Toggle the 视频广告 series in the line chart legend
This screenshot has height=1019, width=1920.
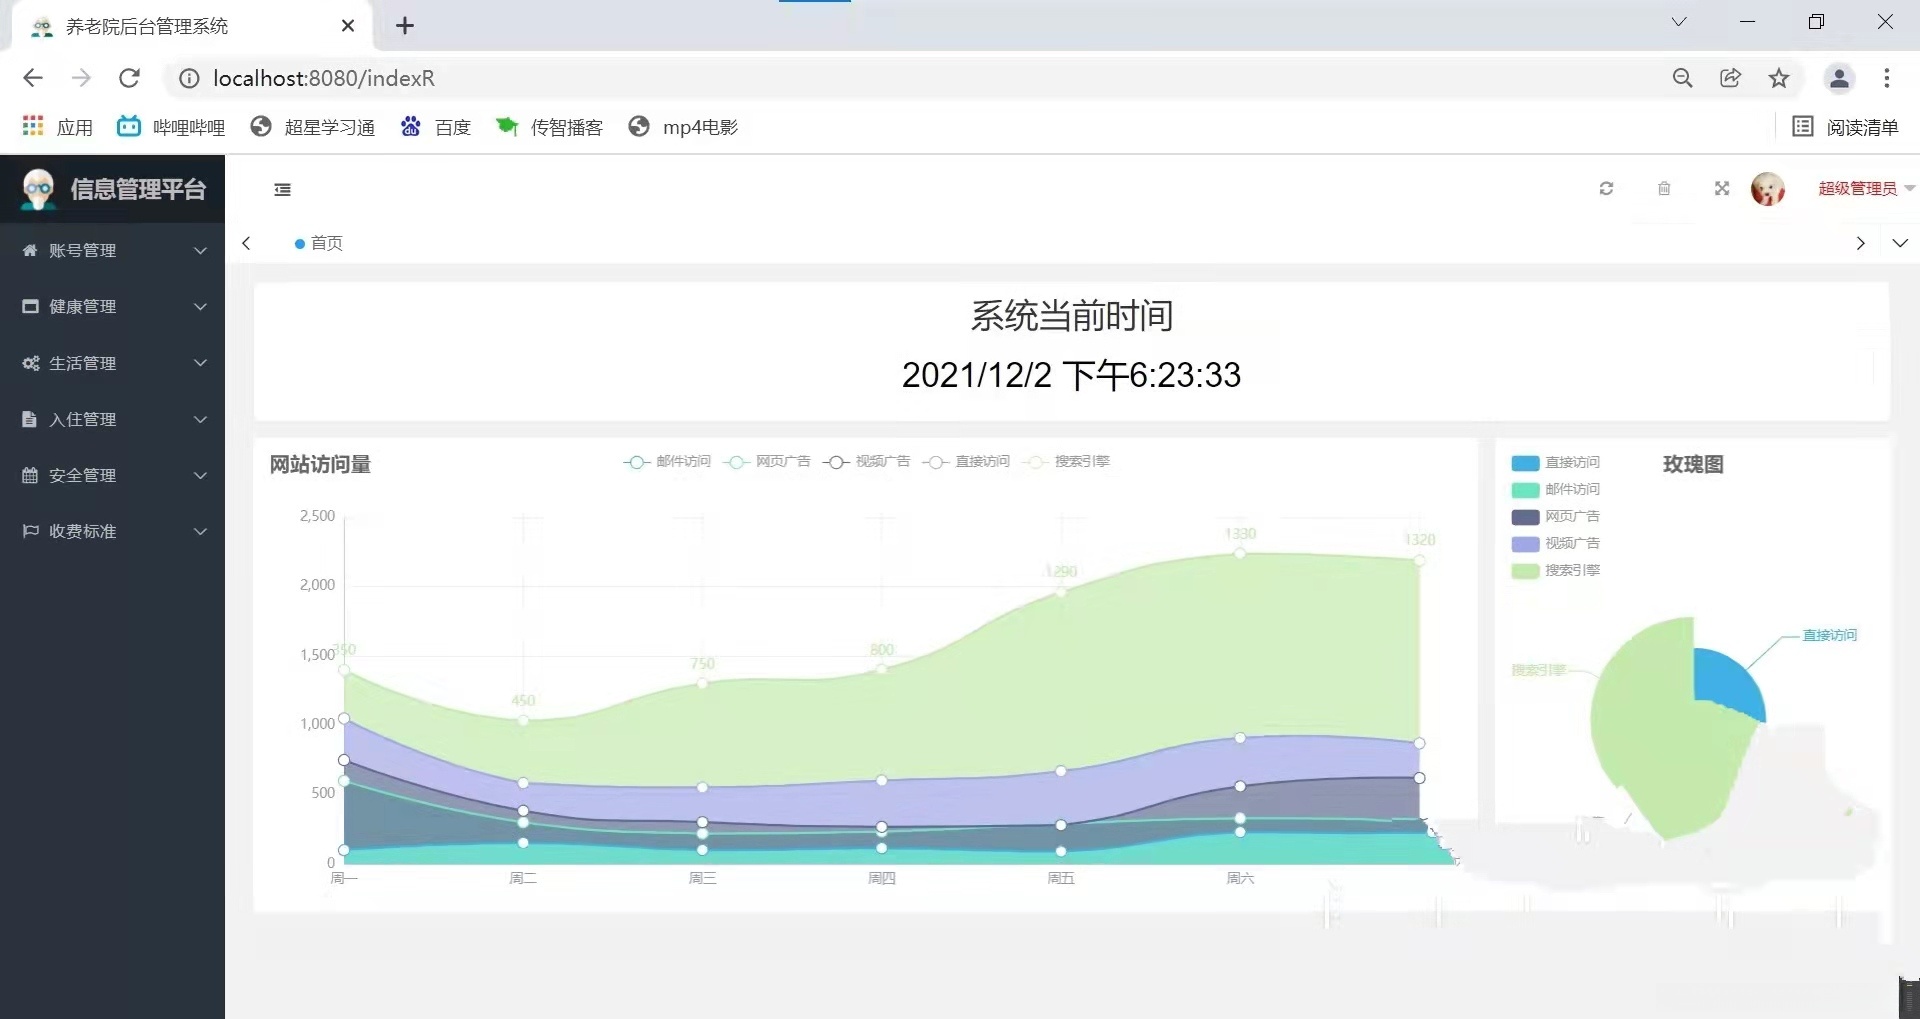[x=867, y=462]
